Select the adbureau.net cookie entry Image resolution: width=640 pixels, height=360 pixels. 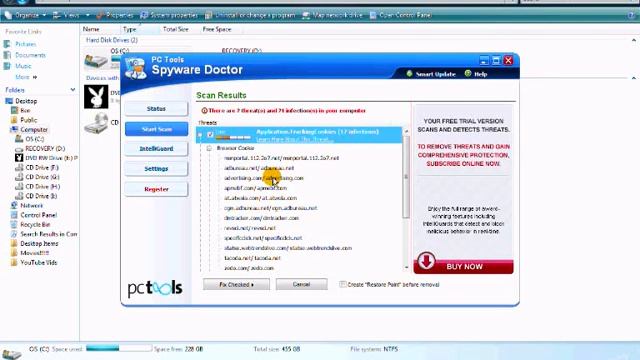[259, 168]
